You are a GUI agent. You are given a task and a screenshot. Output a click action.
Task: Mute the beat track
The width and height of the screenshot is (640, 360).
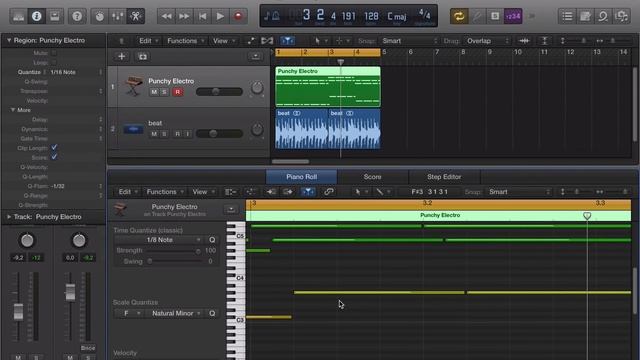(154, 133)
